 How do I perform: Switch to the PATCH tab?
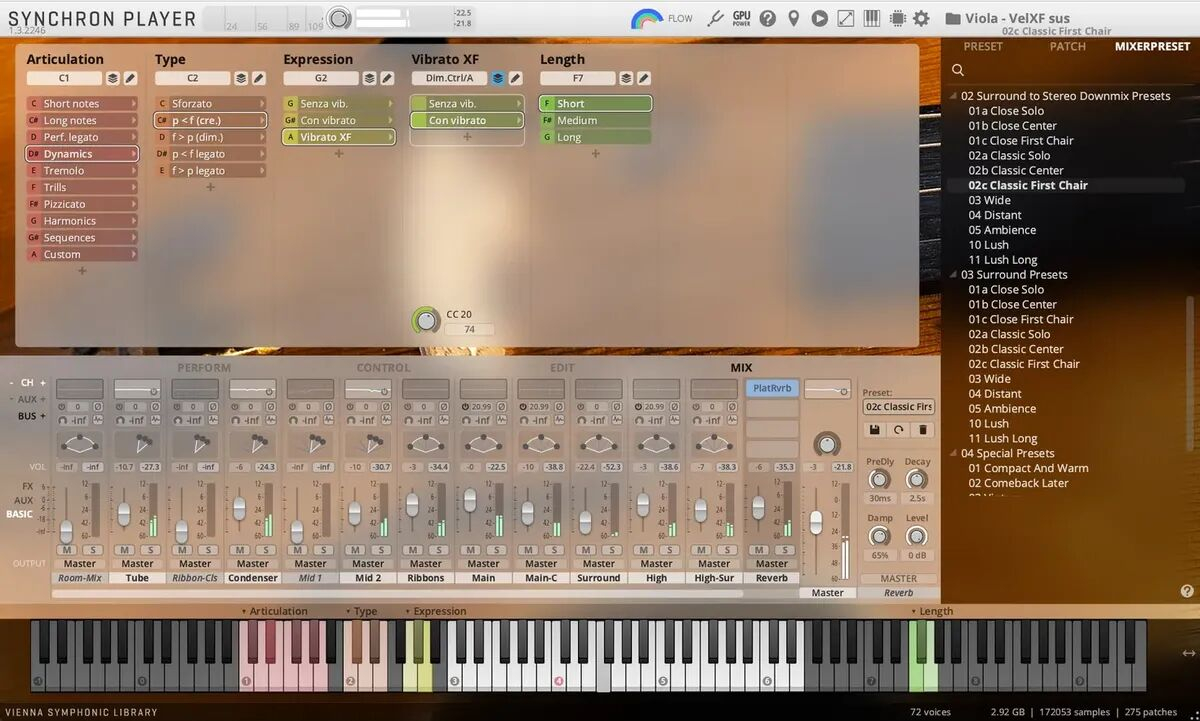(x=1067, y=46)
